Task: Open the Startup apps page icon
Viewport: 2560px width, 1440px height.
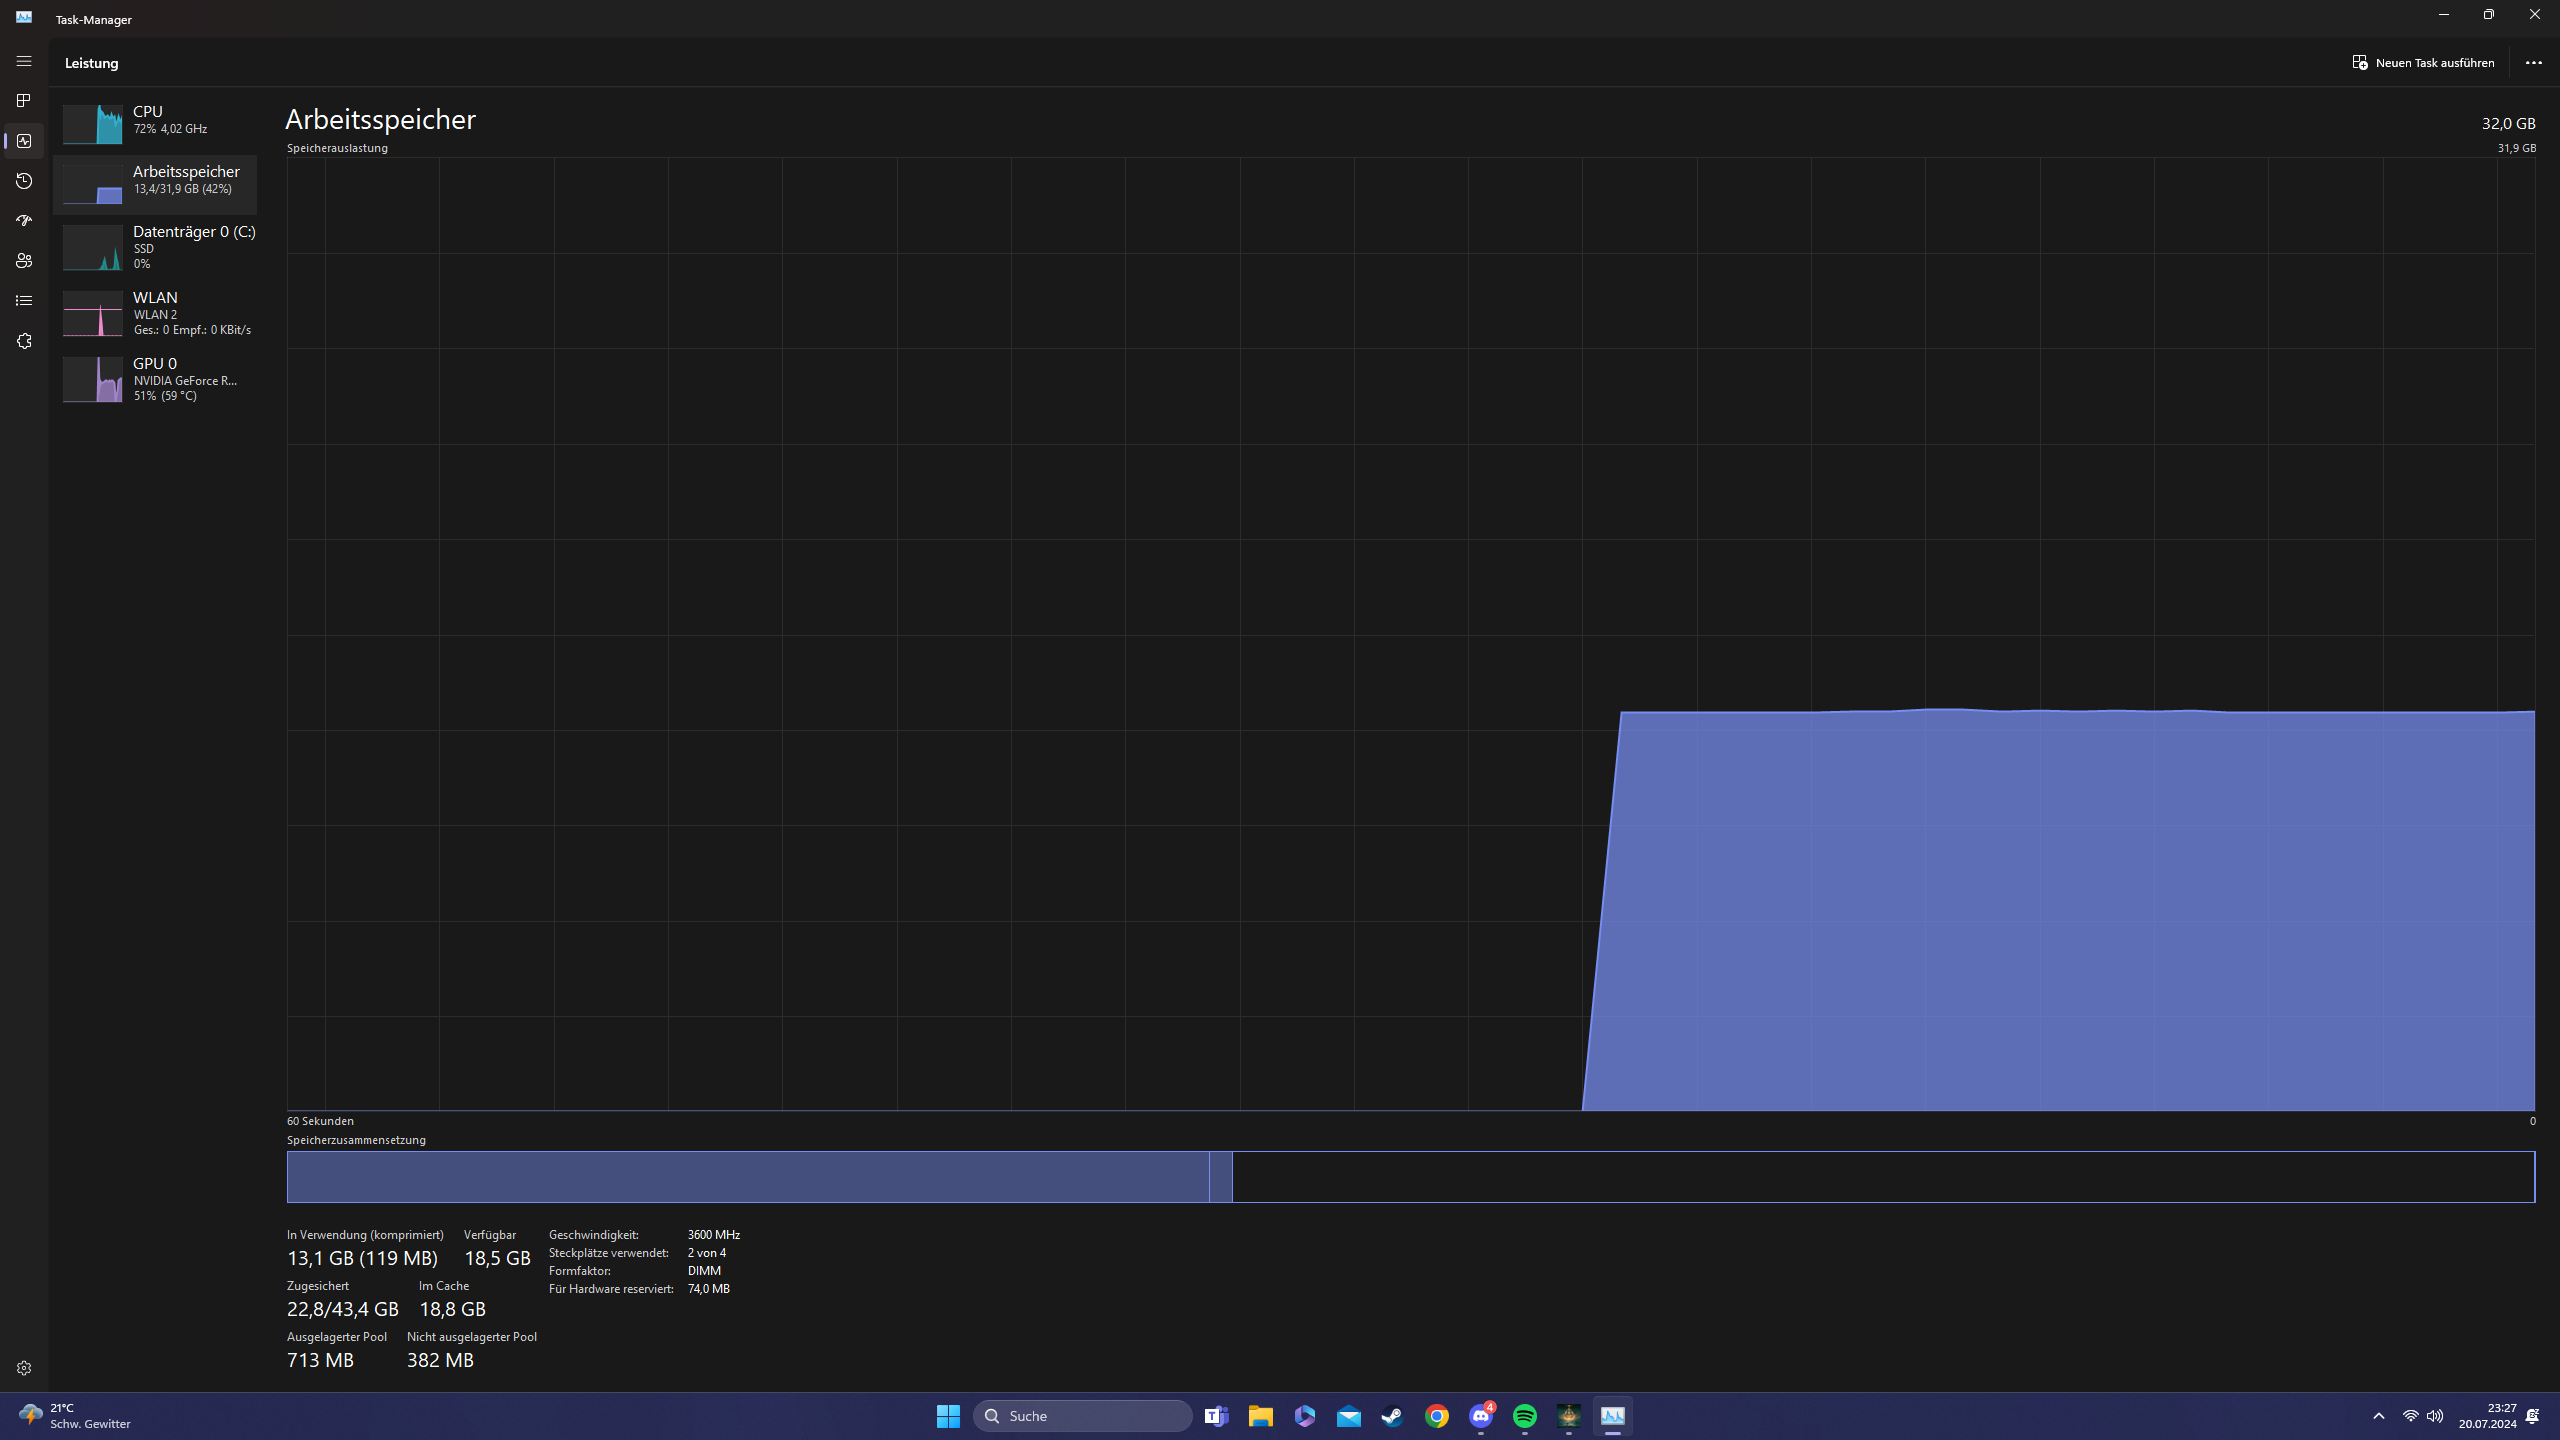Action: click(x=24, y=221)
